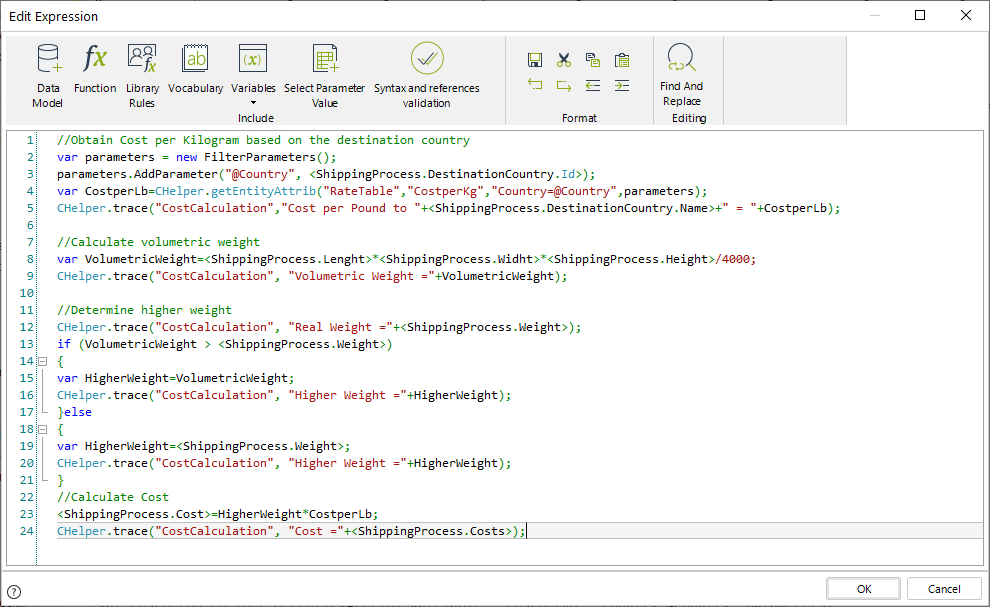
Task: Click the Paste clipboard icon
Action: [622, 60]
